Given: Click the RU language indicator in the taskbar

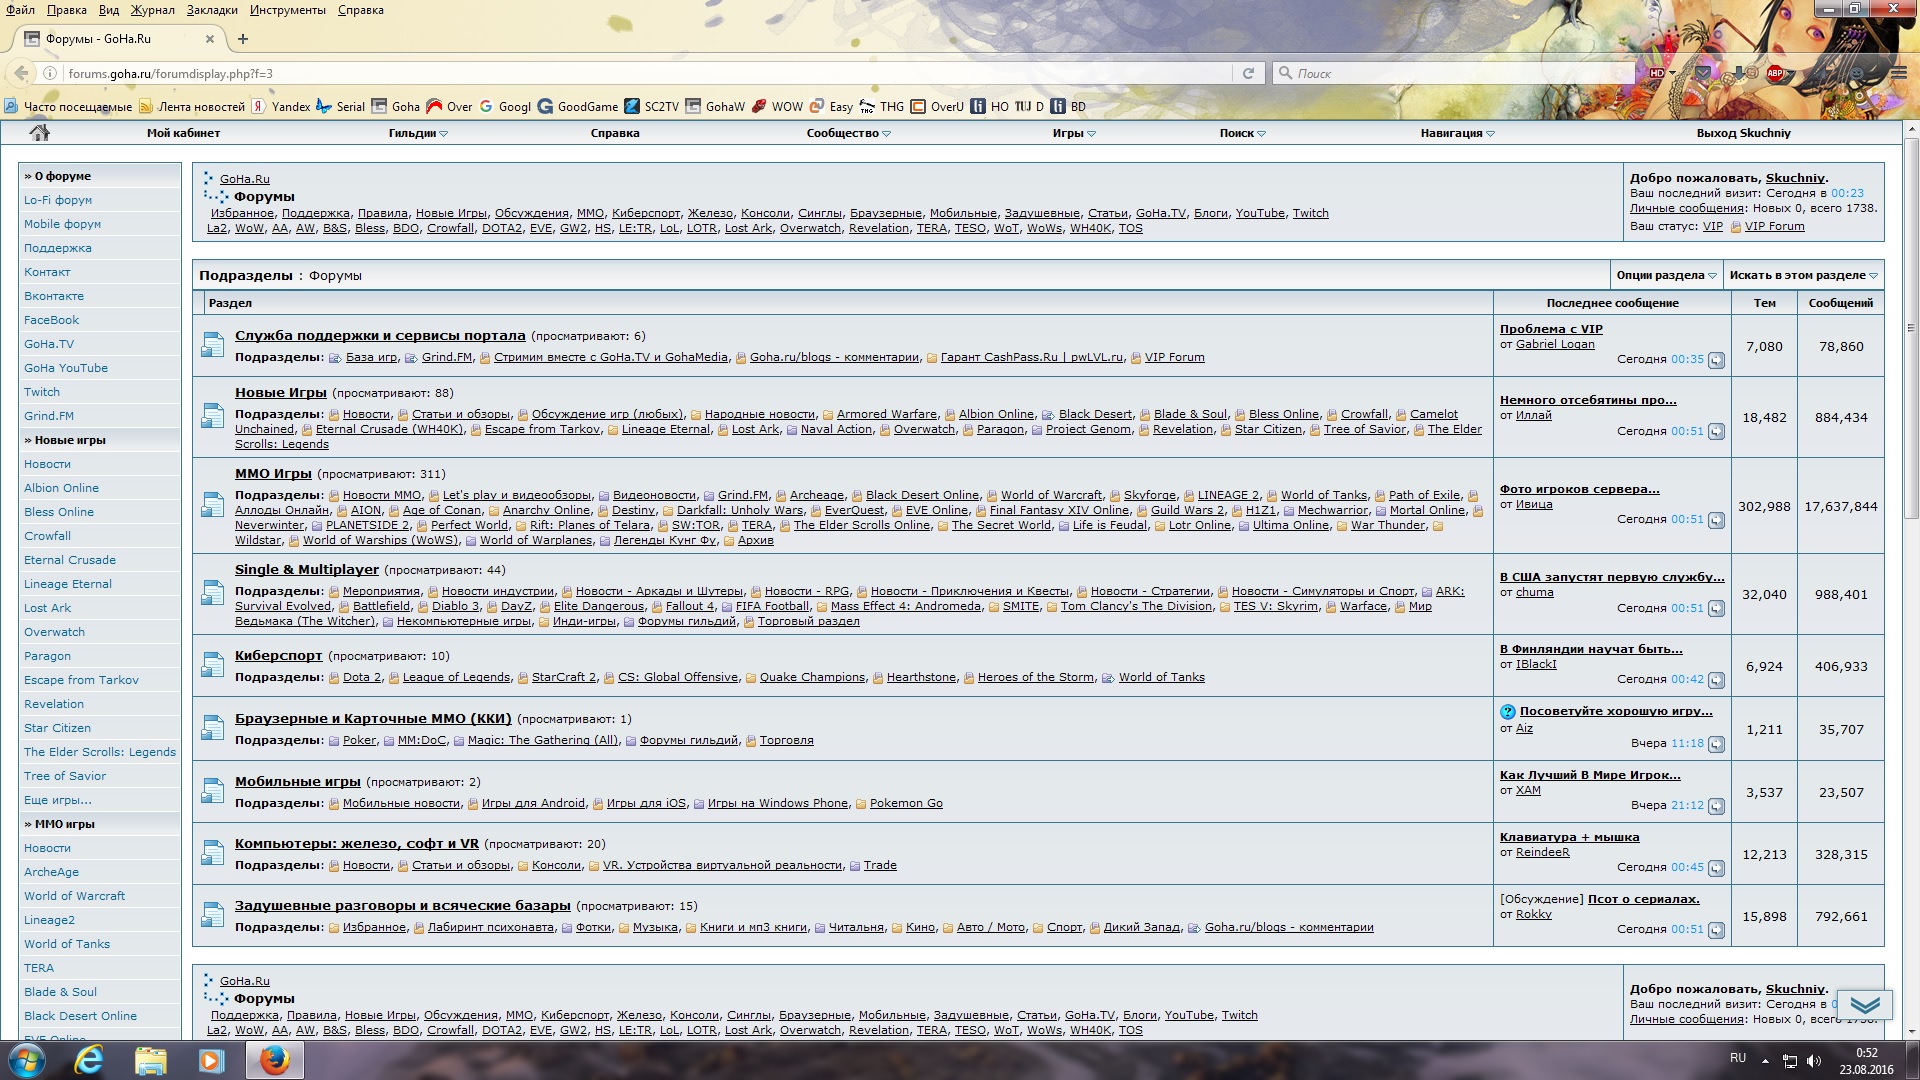Looking at the screenshot, I should point(1738,1058).
